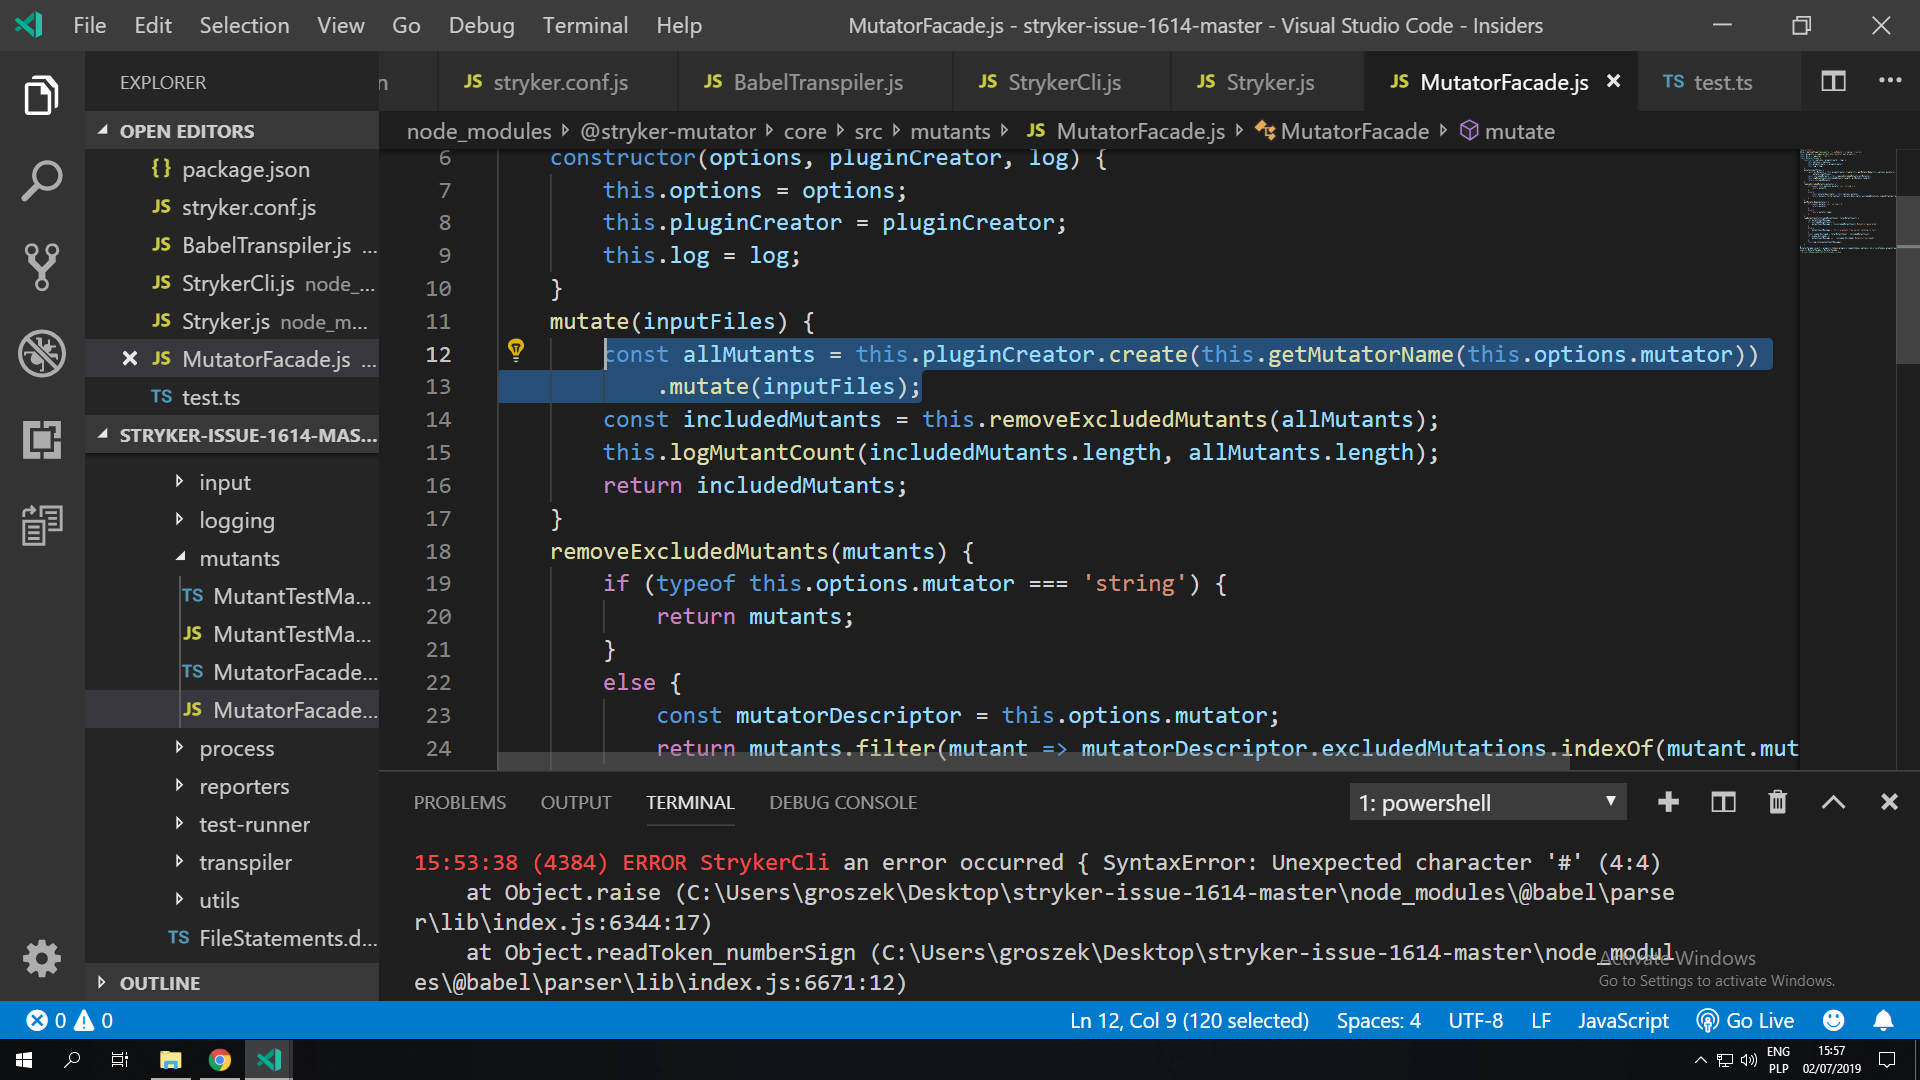Open the powershell terminal selector dropdown
This screenshot has height=1080, width=1920.
point(1487,802)
